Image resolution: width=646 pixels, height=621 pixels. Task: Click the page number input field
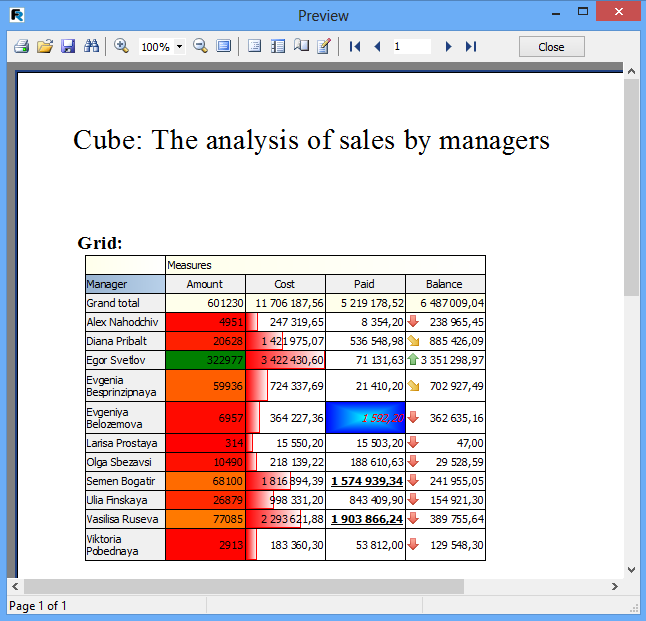(410, 47)
